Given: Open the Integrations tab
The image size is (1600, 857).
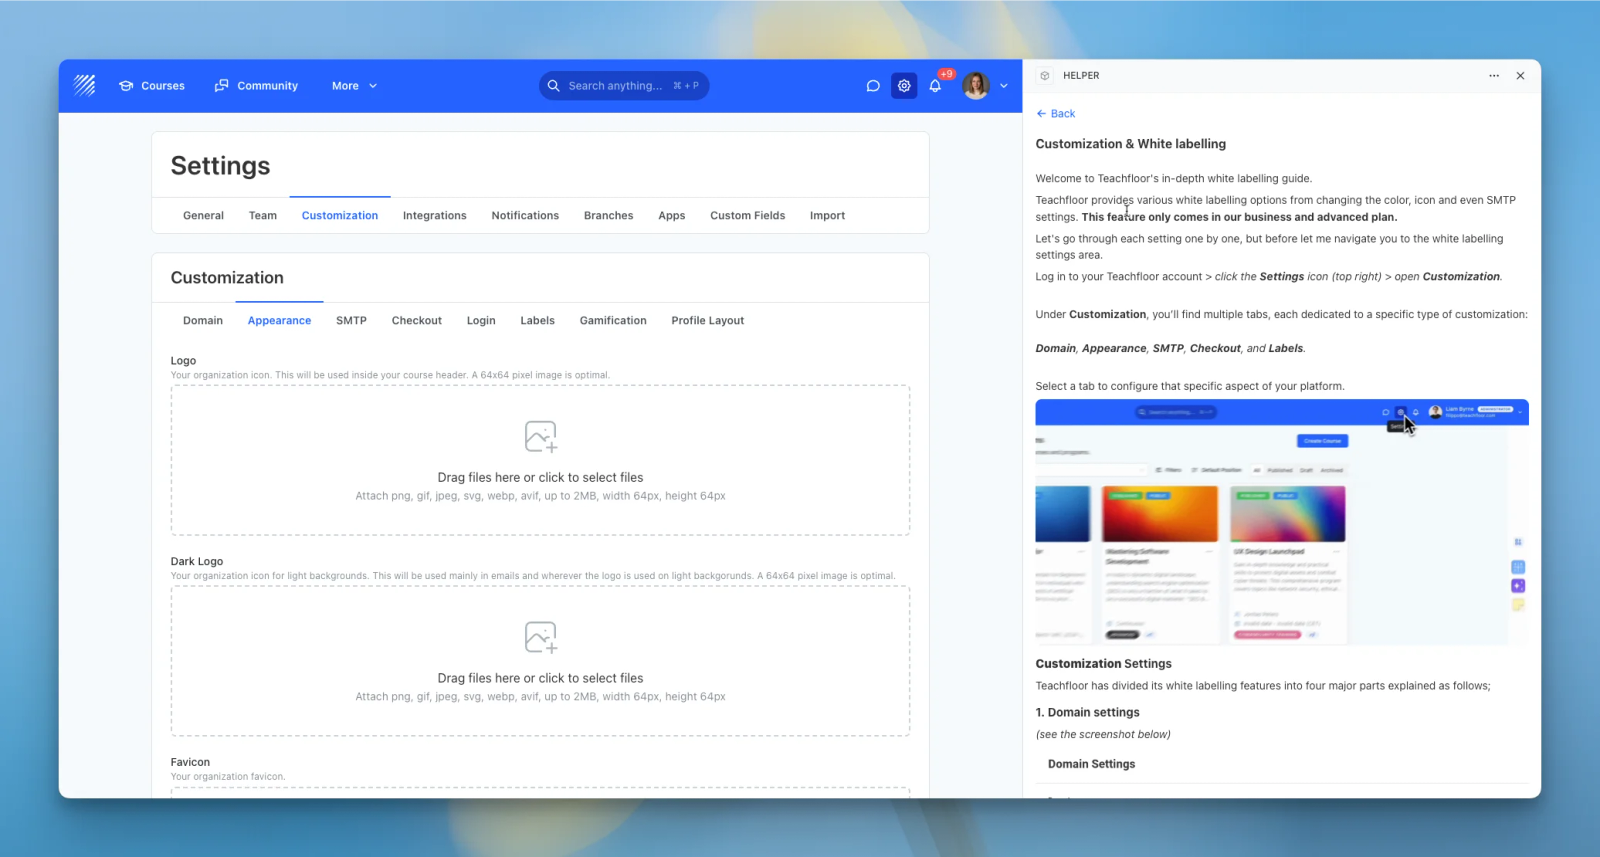Looking at the screenshot, I should pos(435,216).
